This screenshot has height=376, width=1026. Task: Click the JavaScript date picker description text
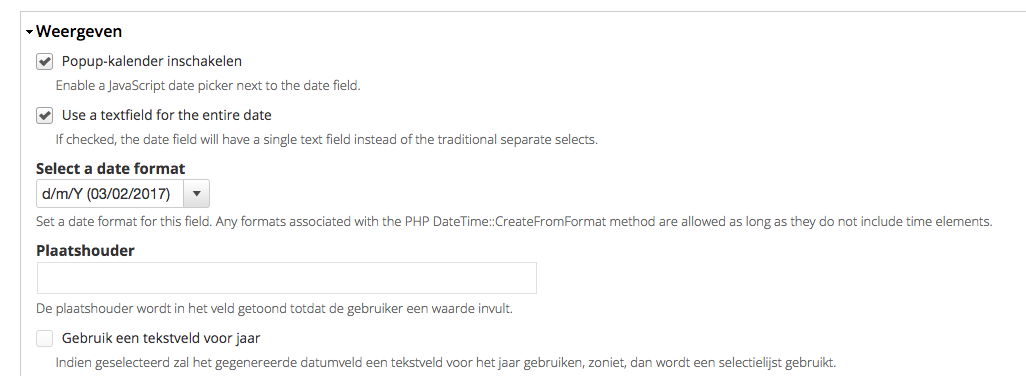(208, 86)
